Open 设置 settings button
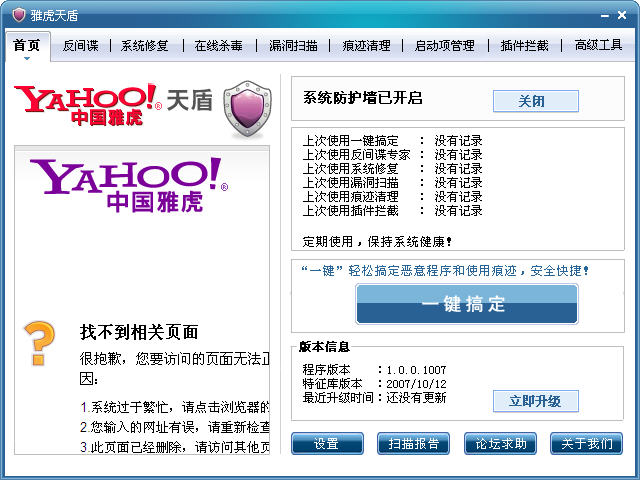Screen dimensions: 640x480 [x=327, y=443]
